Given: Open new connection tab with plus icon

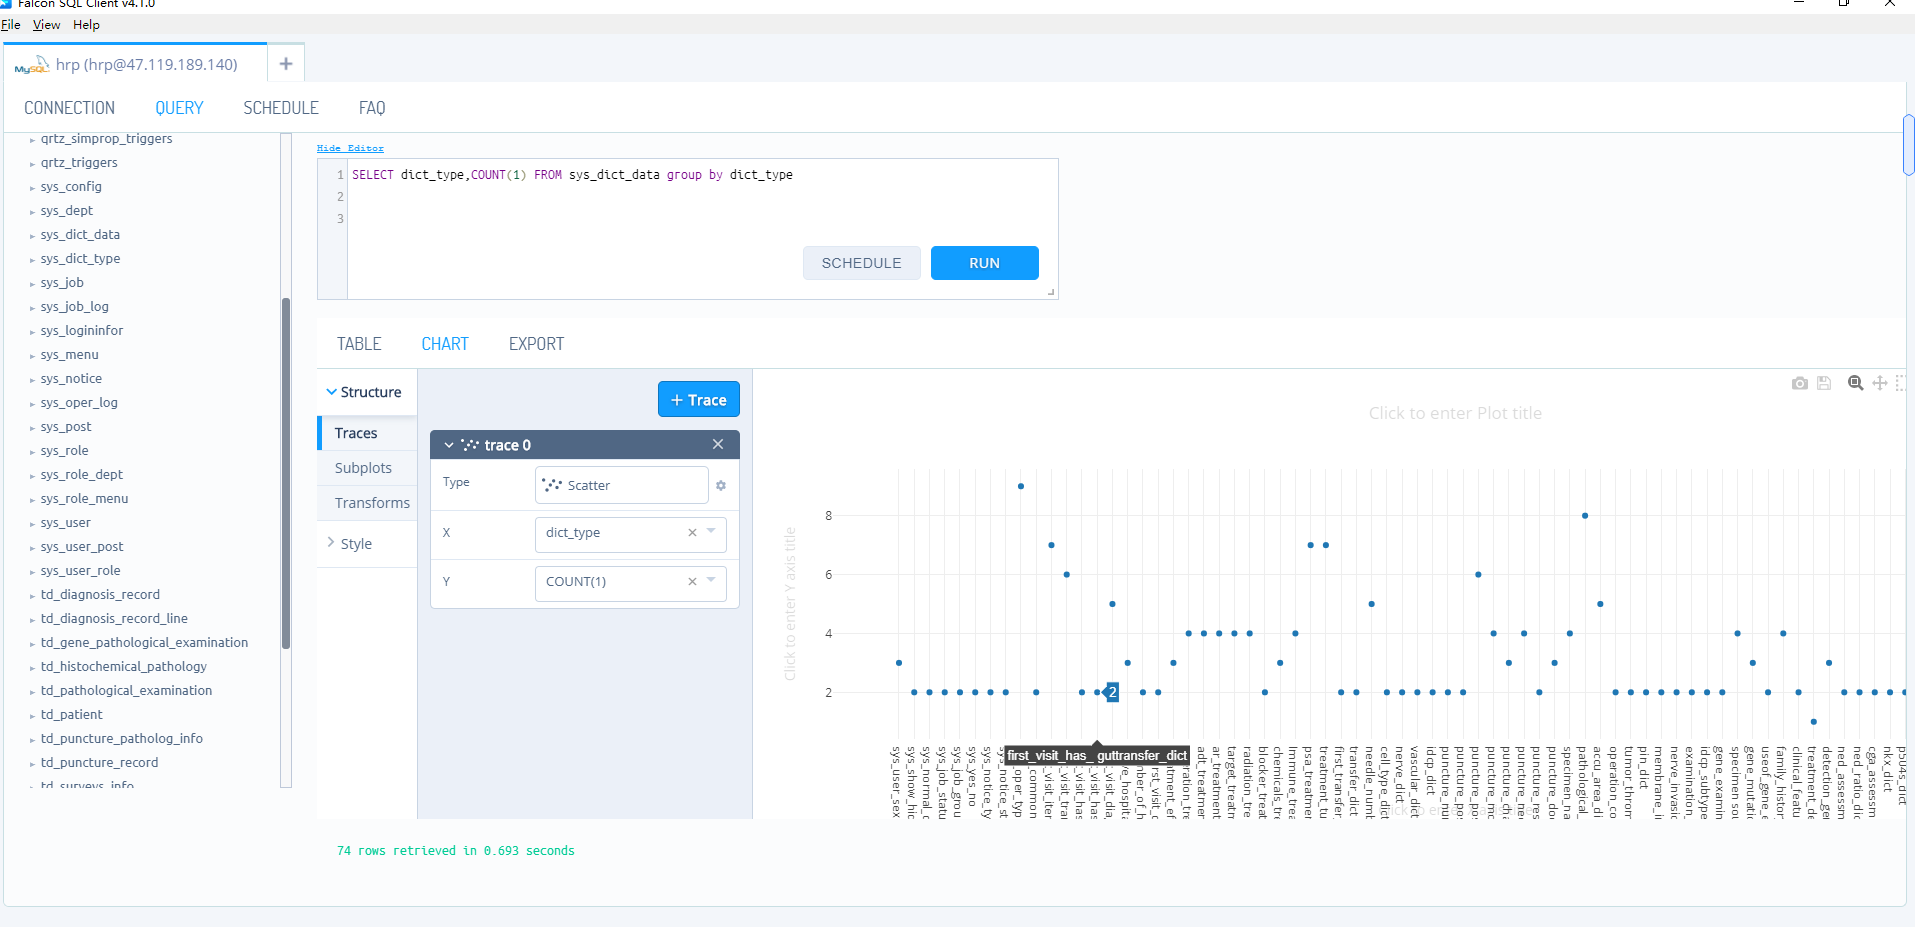Looking at the screenshot, I should 286,64.
